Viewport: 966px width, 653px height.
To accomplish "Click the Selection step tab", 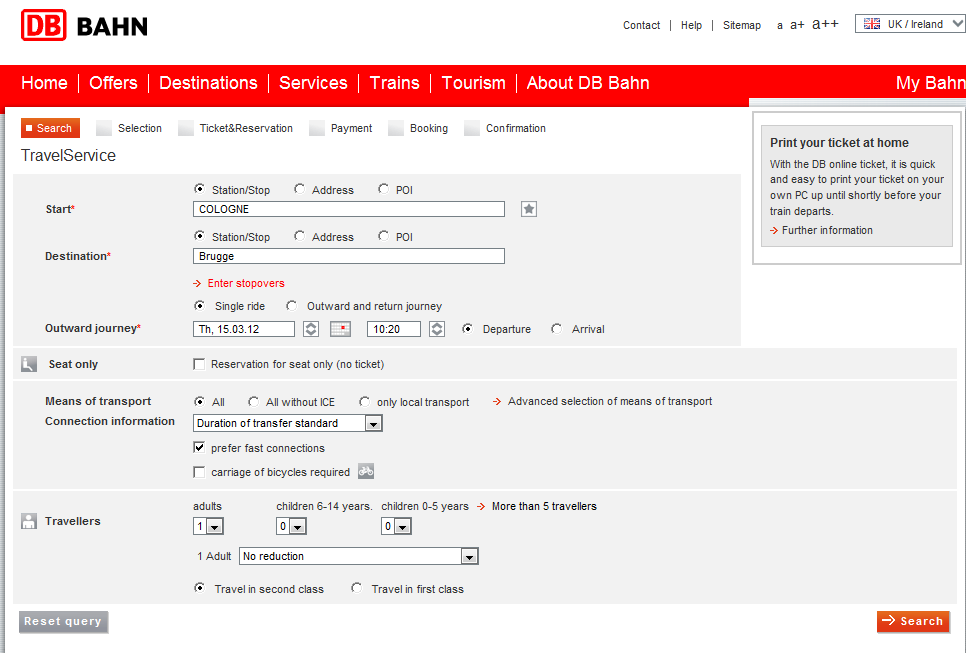I will [129, 128].
